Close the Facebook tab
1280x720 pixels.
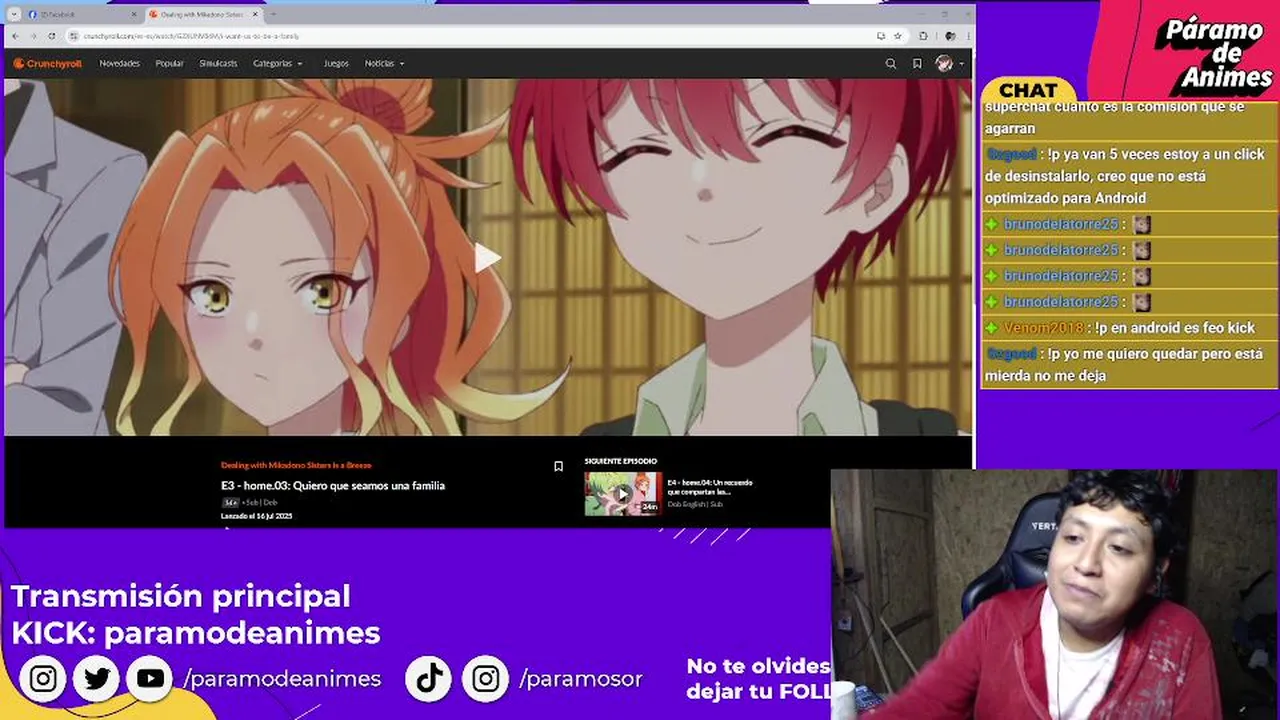(x=134, y=14)
